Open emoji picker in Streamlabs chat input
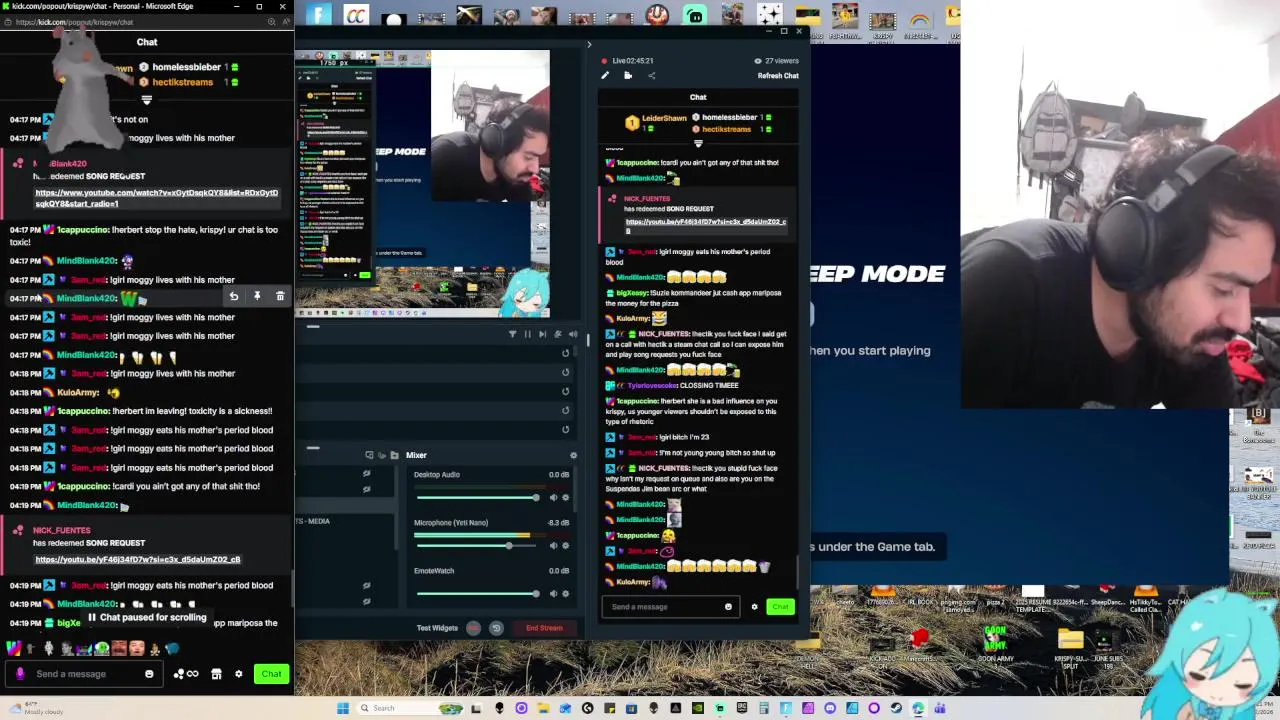The width and height of the screenshot is (1280, 720). coord(728,607)
